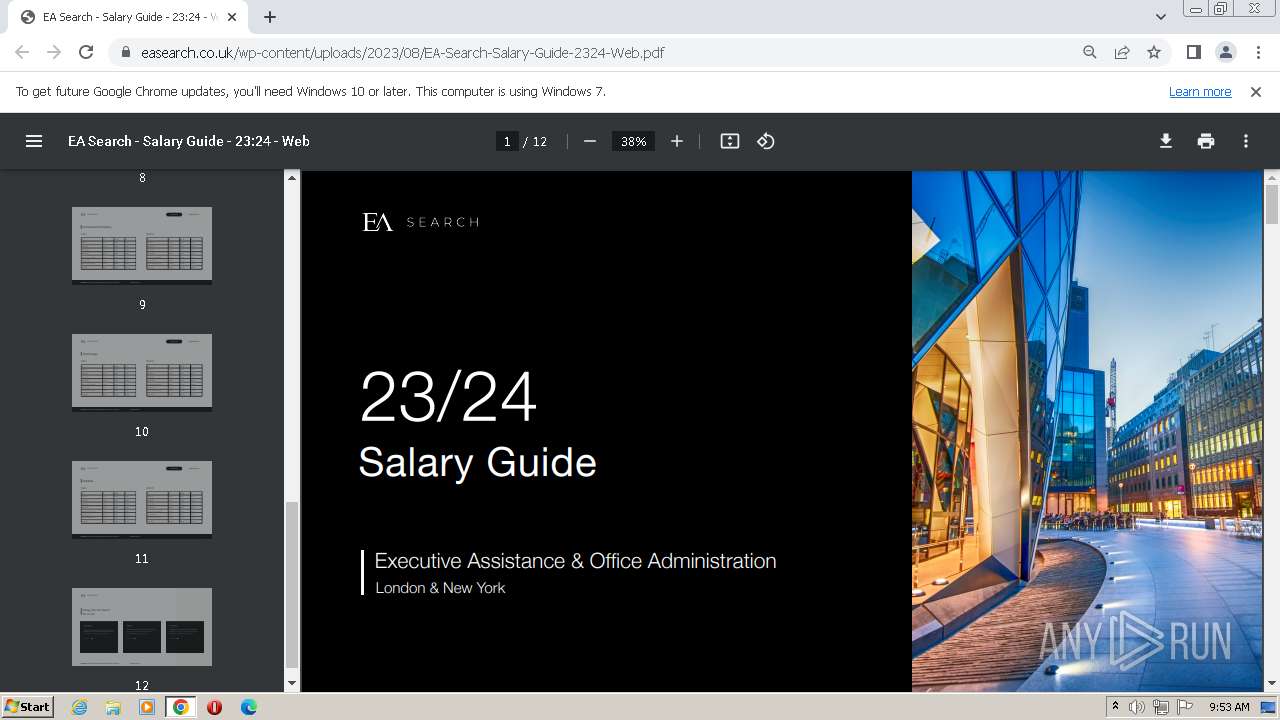1280x720 pixels.
Task: Open File Explorer from the taskbar
Action: click(x=113, y=707)
